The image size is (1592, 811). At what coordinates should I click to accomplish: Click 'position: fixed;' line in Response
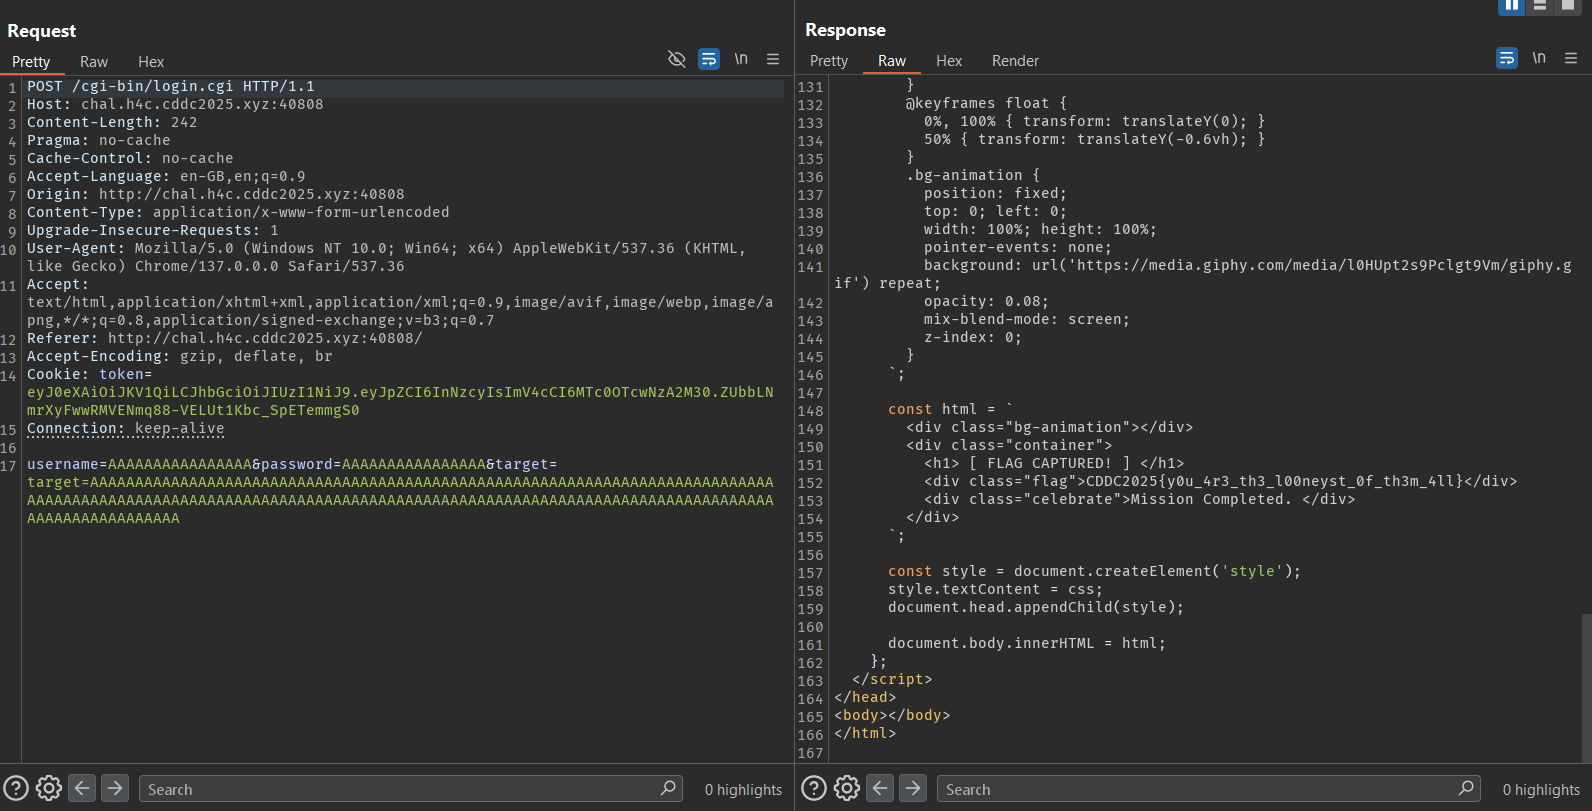click(x=995, y=193)
